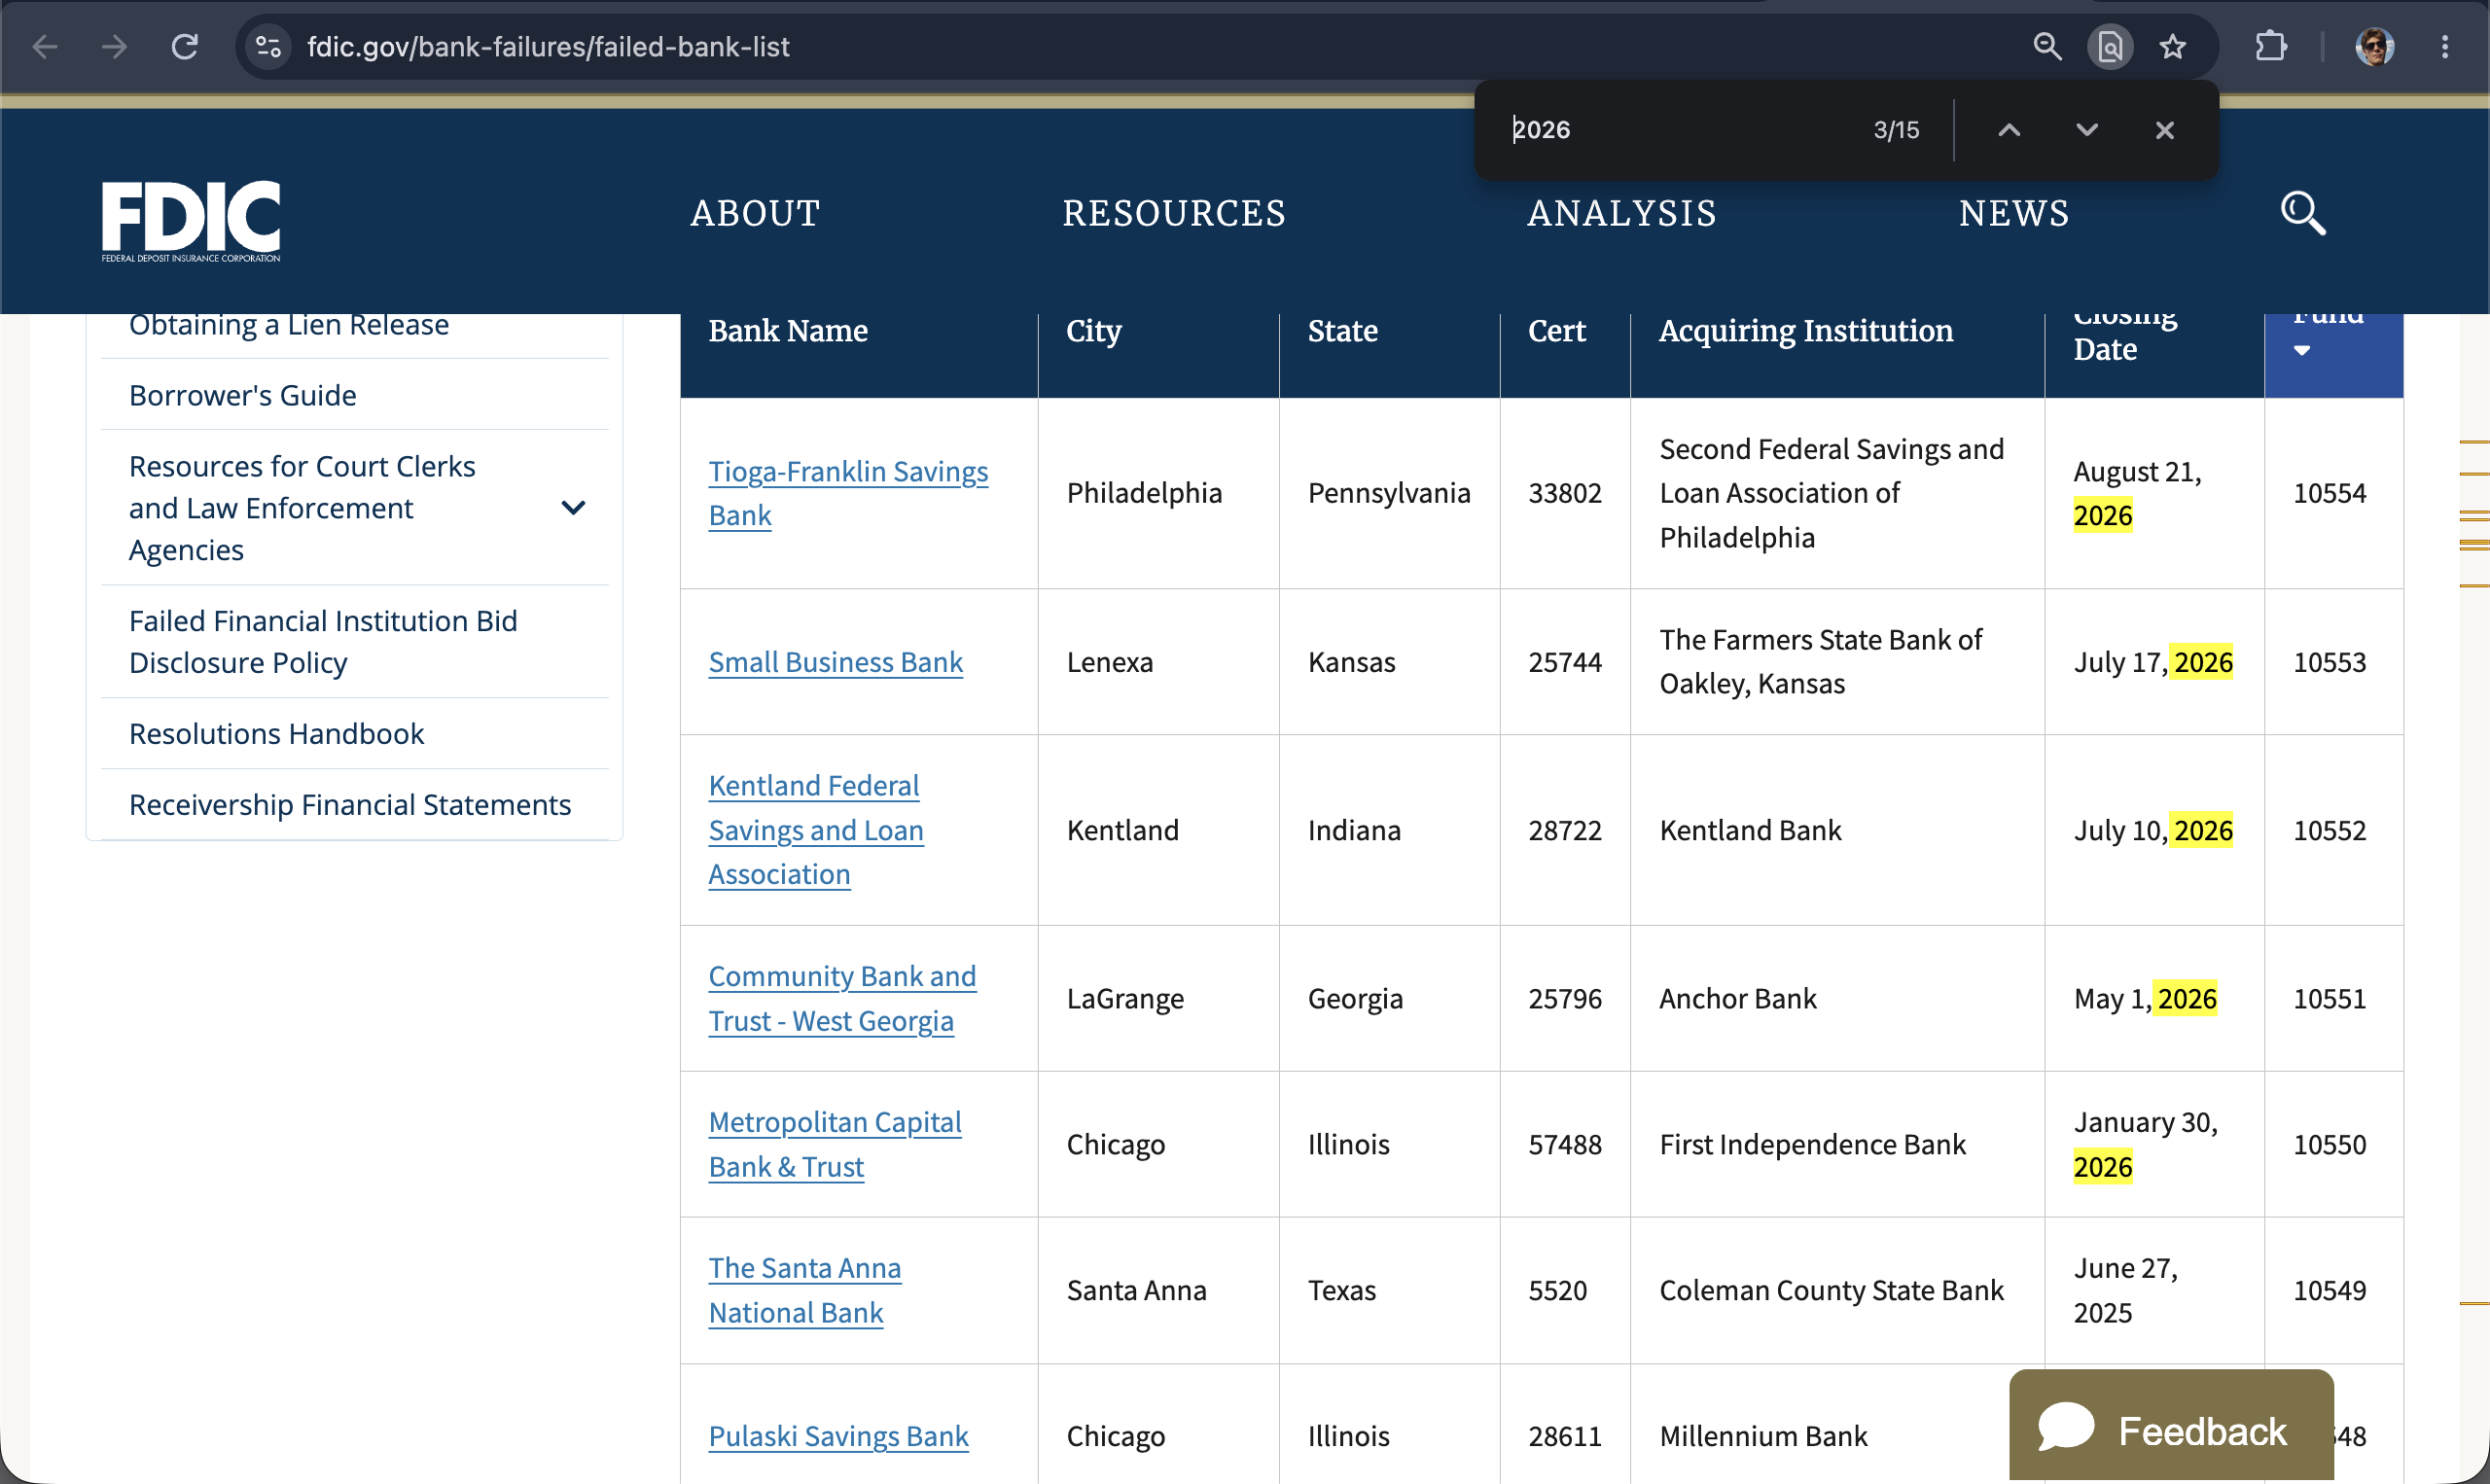Open Community Bank and Trust - West Georgia link
The width and height of the screenshot is (2490, 1484).
pos(842,998)
